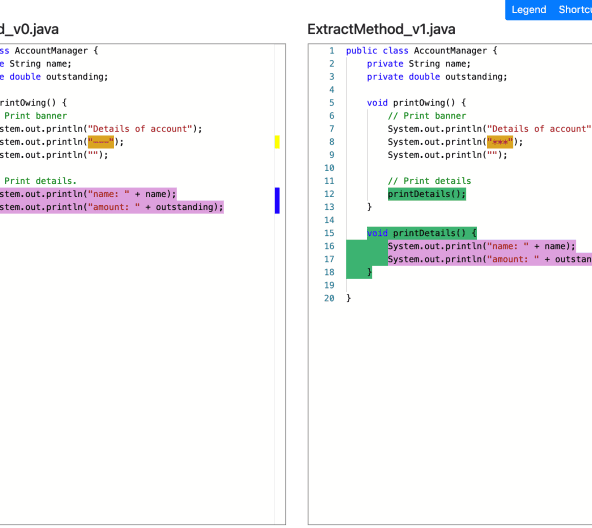The height and width of the screenshot is (528, 592).
Task: Select the highlighted printDetails() call on line 12
Action: [427, 194]
